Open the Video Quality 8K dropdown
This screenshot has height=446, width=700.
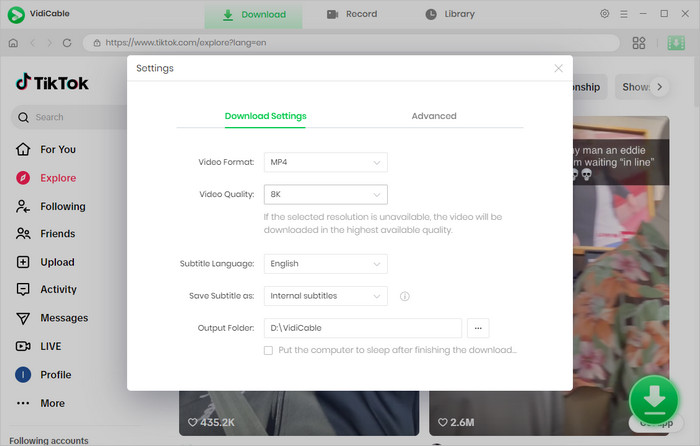coord(325,195)
